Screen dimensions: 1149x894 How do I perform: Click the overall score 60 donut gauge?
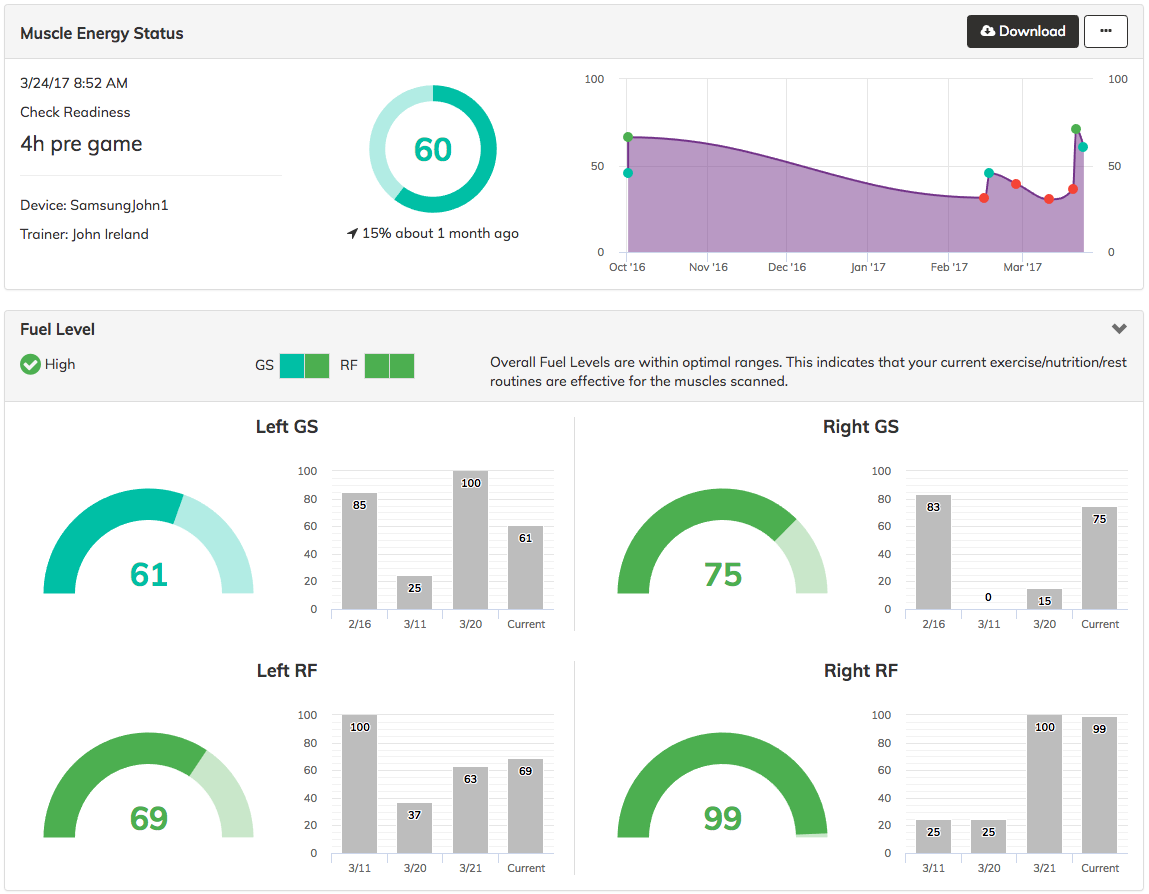pos(432,149)
